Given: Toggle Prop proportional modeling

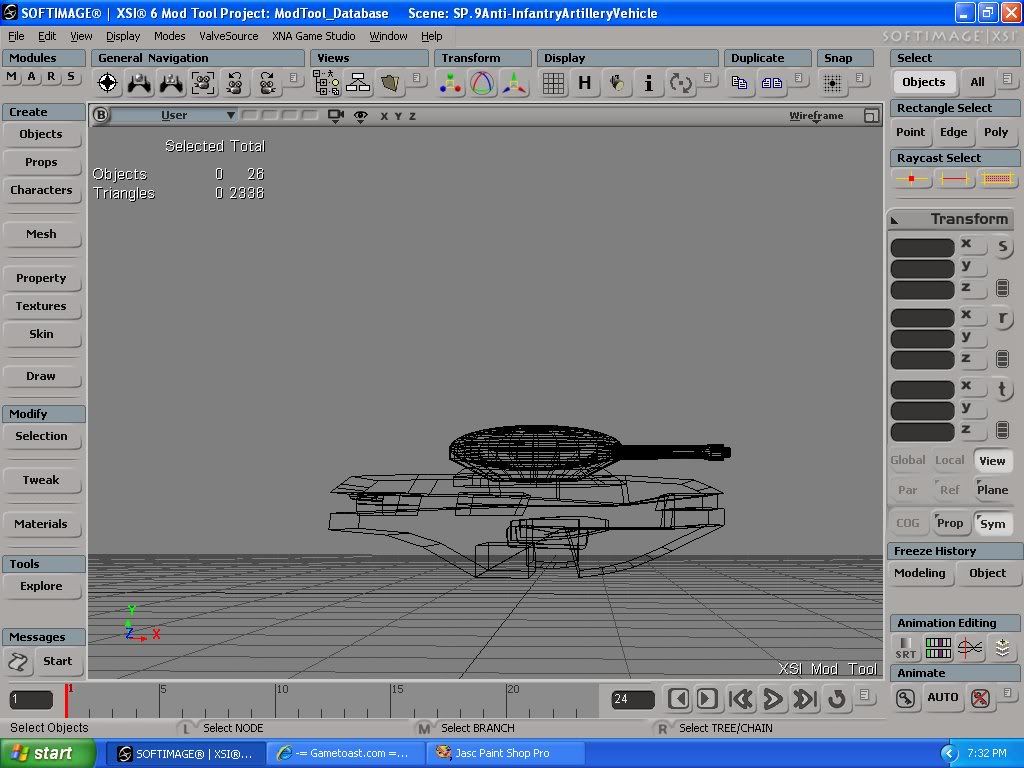Looking at the screenshot, I should click(950, 522).
